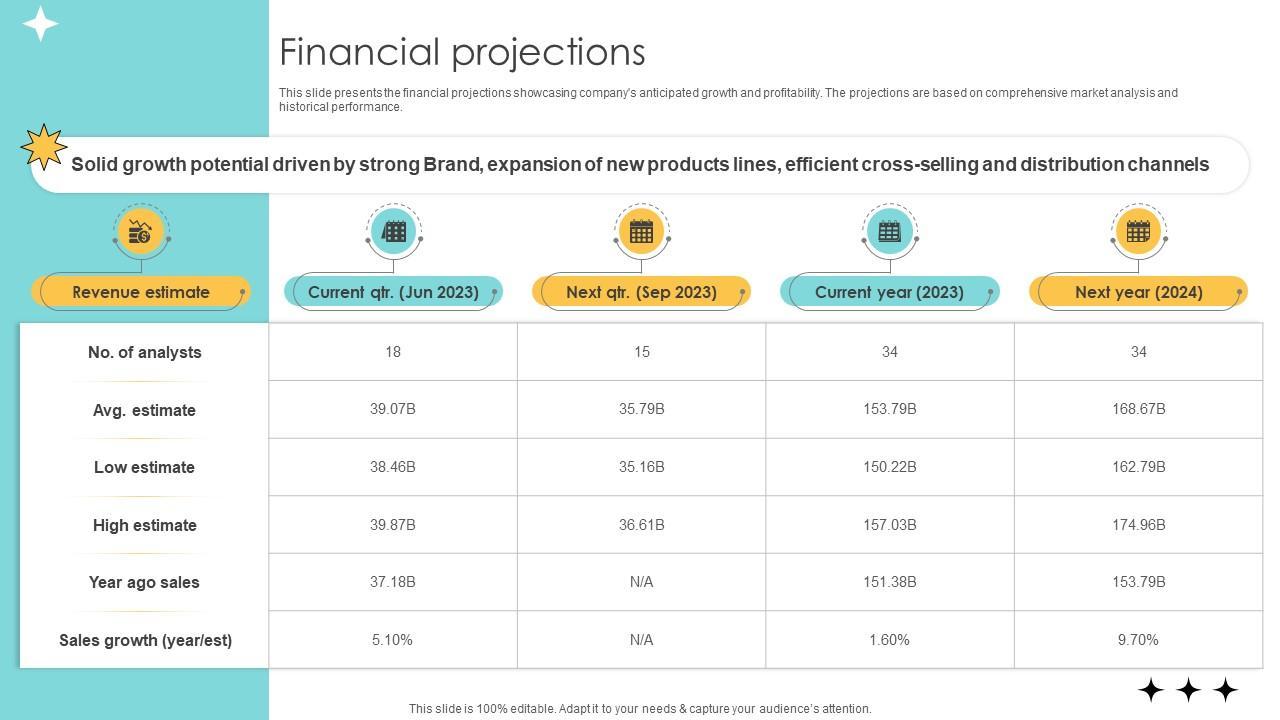
Task: Click the calendar icon above Next year
Action: [x=1138, y=232]
